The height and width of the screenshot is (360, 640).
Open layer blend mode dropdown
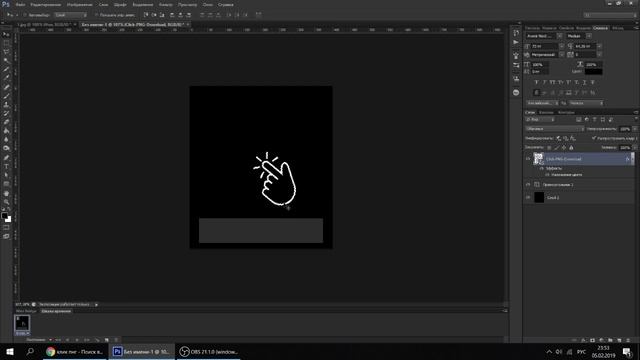coord(555,129)
